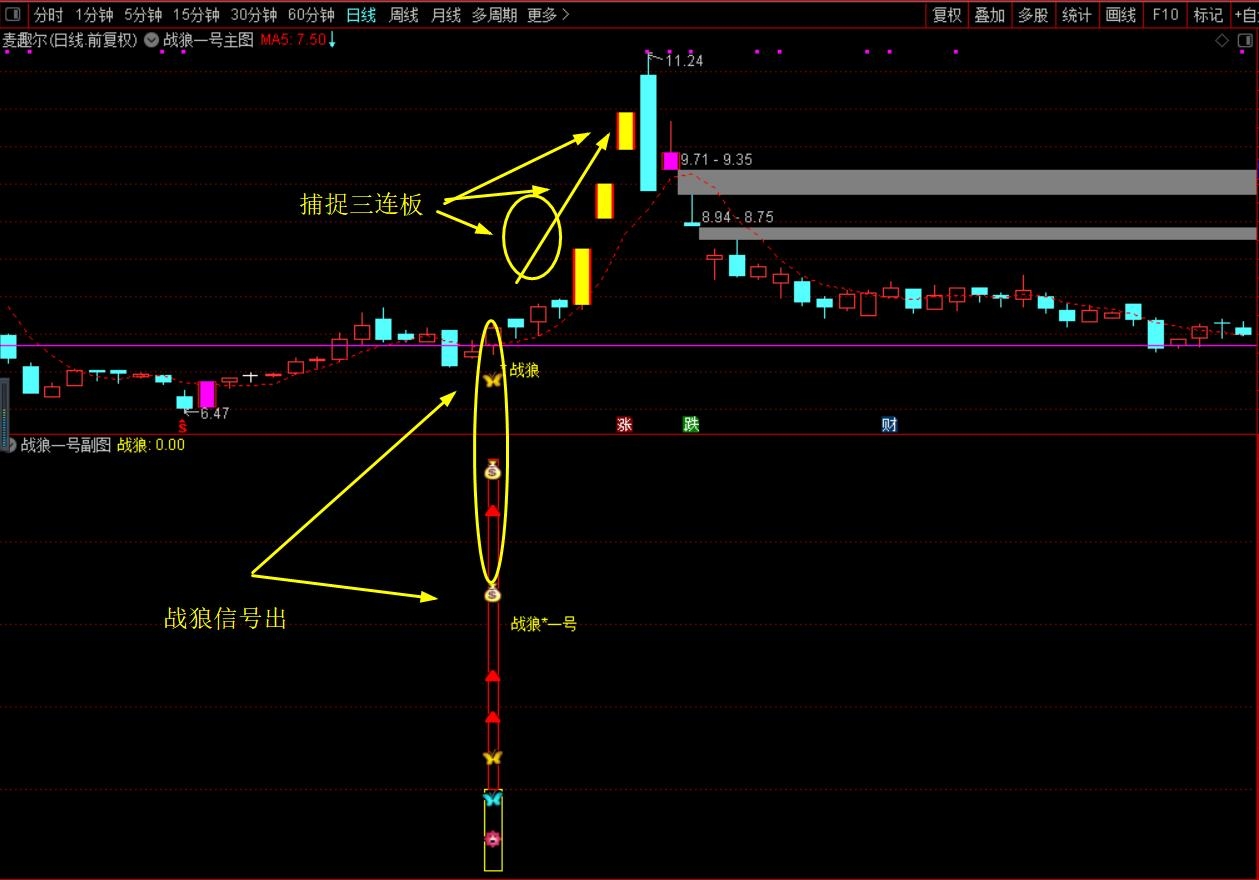Click the 麦趣尔(日线.前复权) stock title
The image size is (1259, 880).
pos(70,40)
